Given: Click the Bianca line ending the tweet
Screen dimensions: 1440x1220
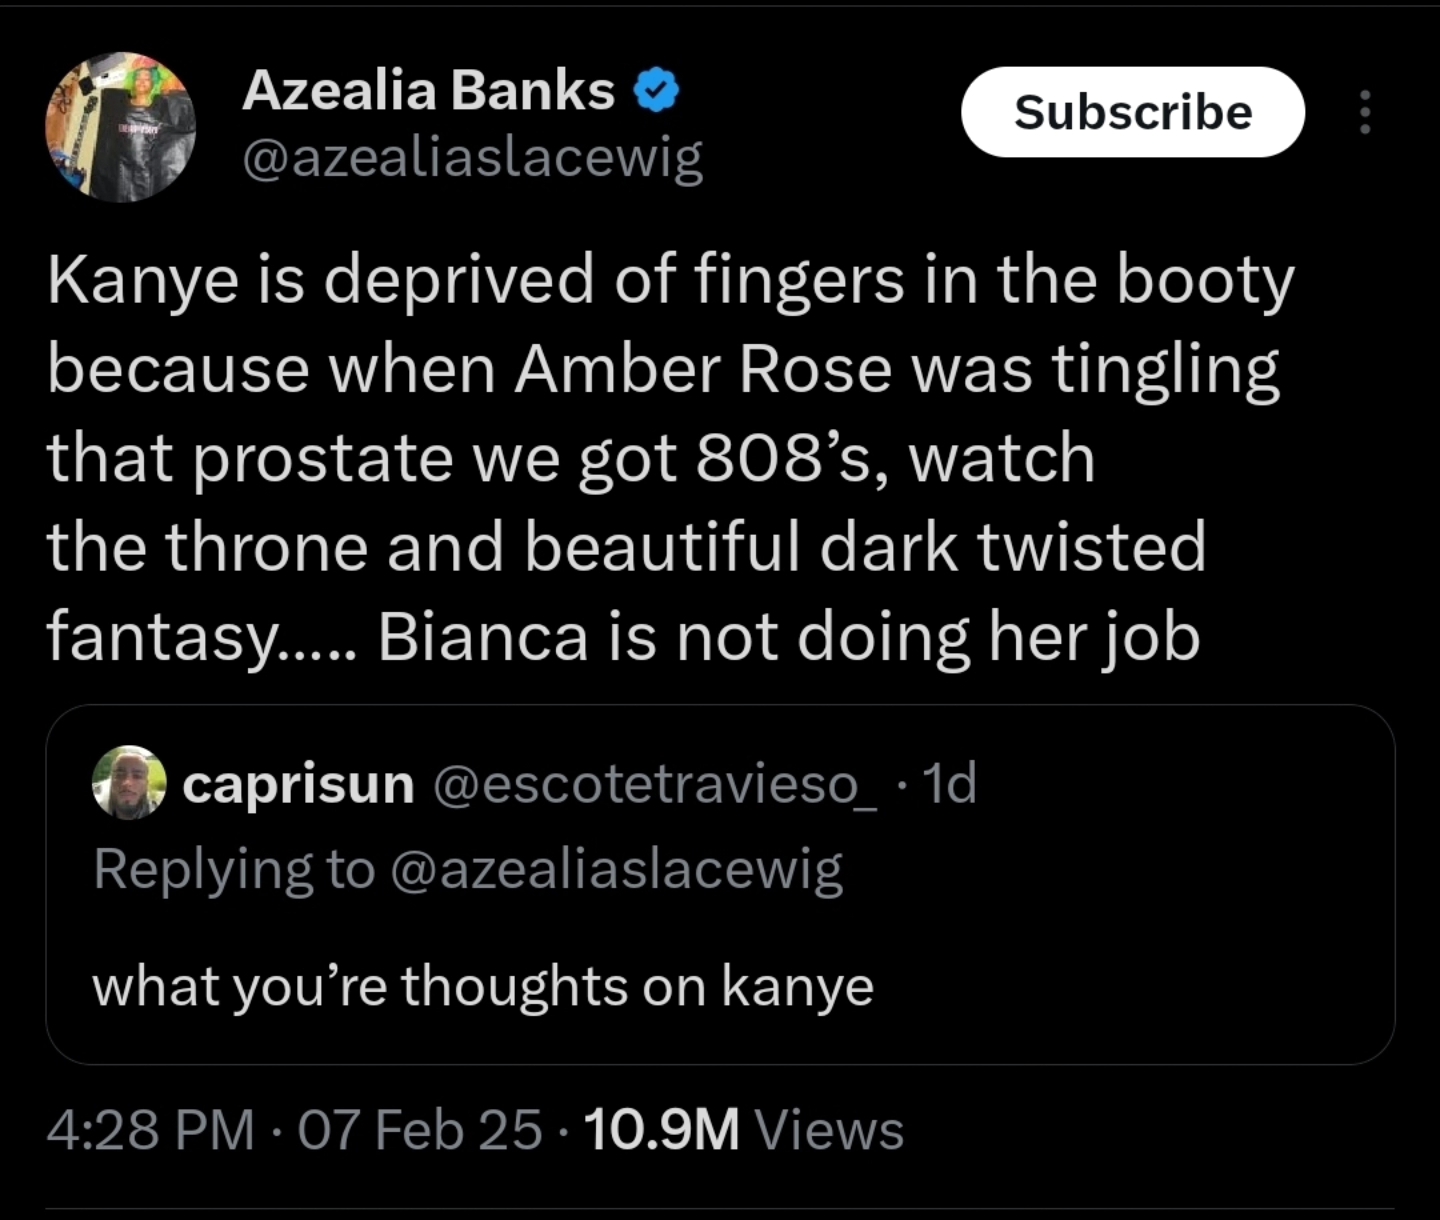Looking at the screenshot, I should [788, 637].
